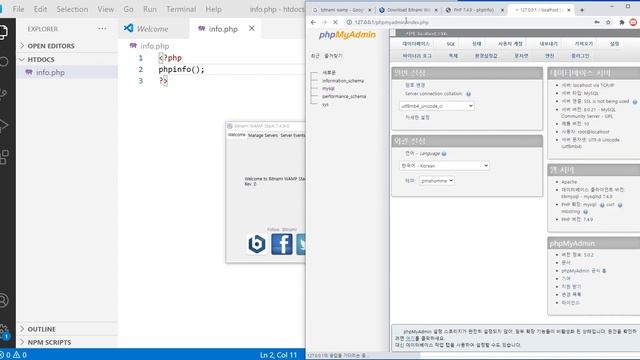This screenshot has height=360, width=640.
Task: Open the utf8mb4_unicode_ci collation dropdown
Action: [x=436, y=106]
